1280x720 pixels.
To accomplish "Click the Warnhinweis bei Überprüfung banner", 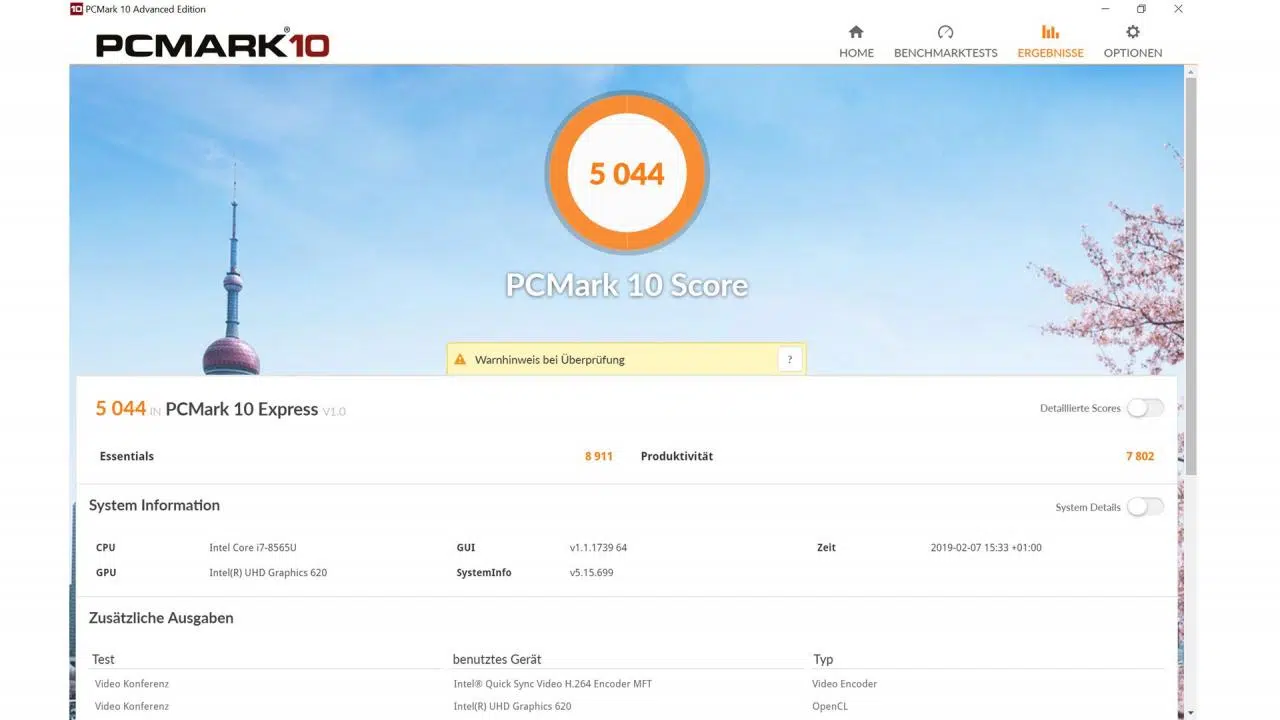I will point(626,359).
